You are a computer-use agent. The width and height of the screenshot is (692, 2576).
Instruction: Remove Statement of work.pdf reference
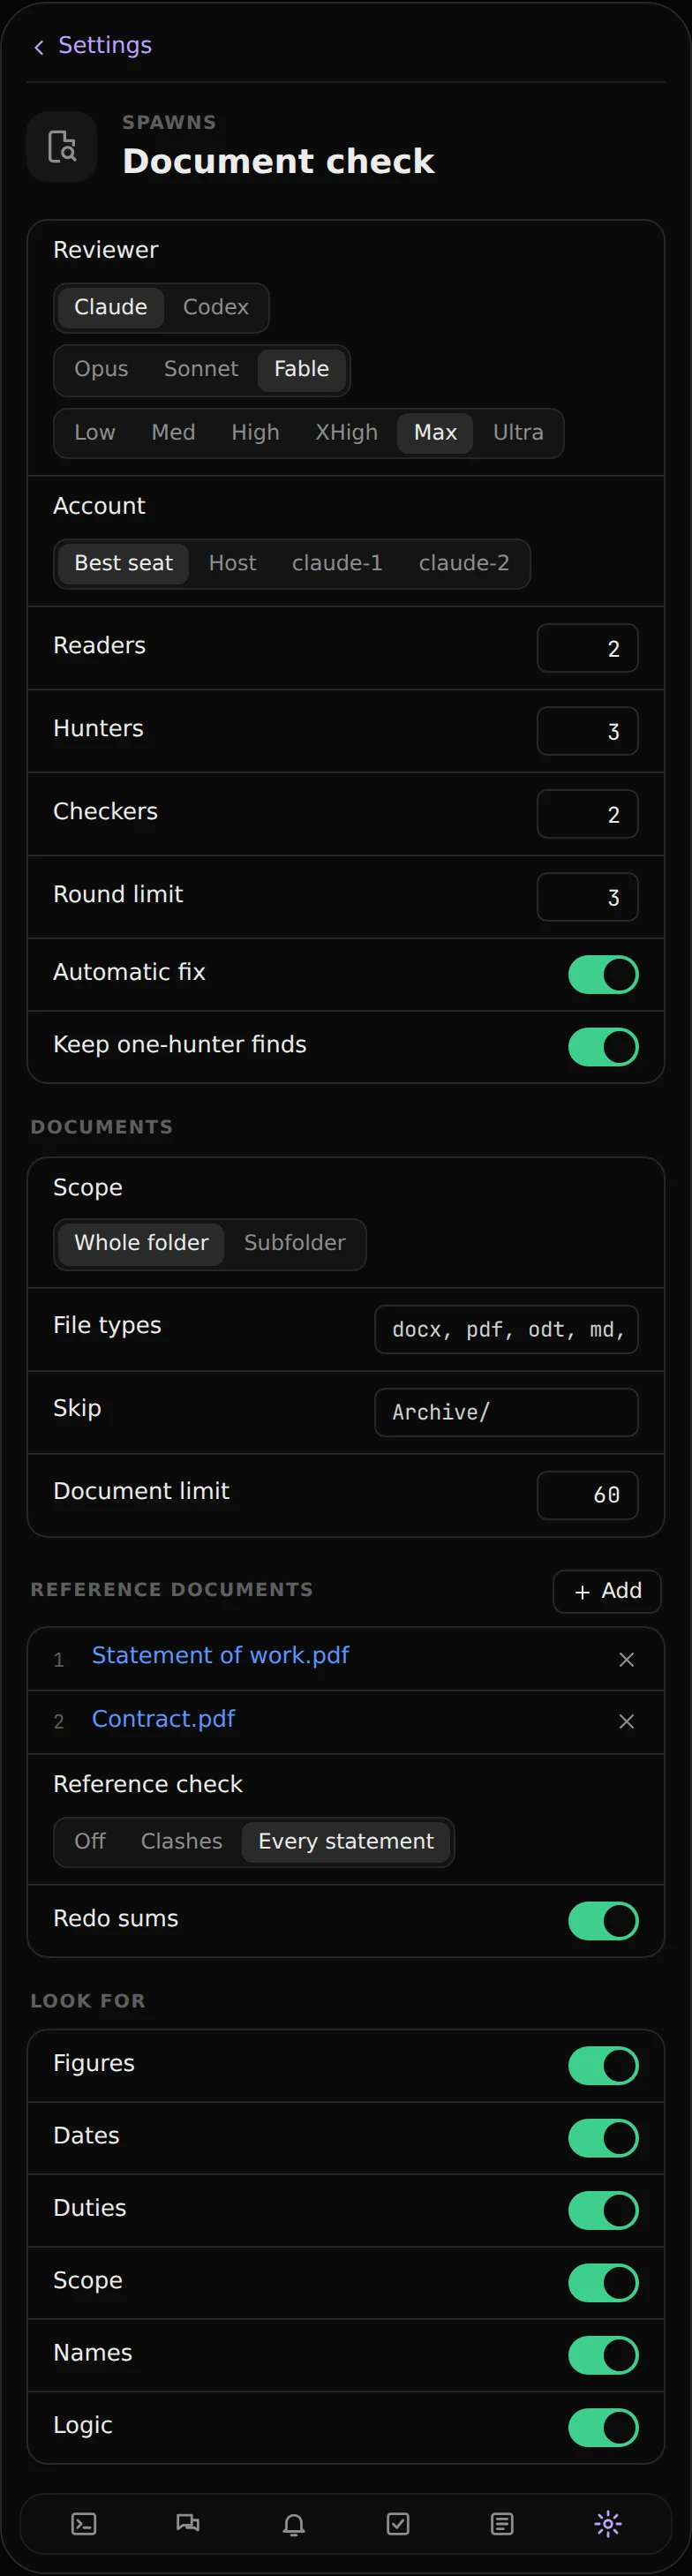[627, 1660]
